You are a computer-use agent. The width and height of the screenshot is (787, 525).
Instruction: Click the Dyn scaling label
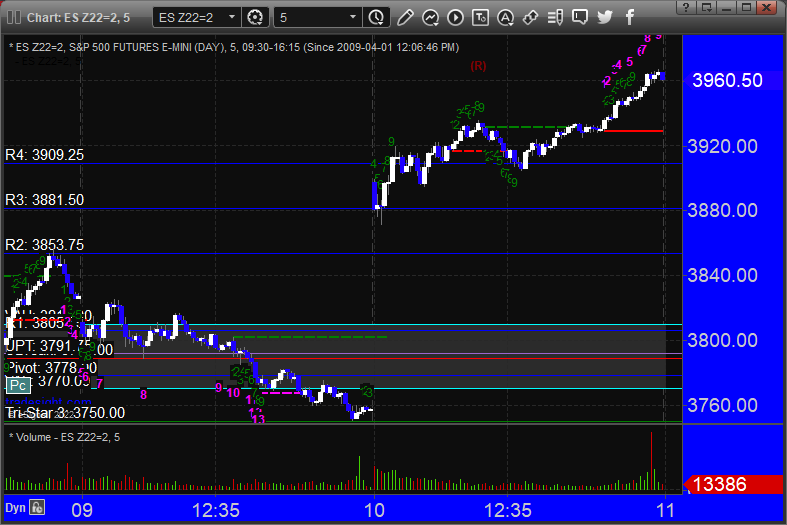(15, 507)
